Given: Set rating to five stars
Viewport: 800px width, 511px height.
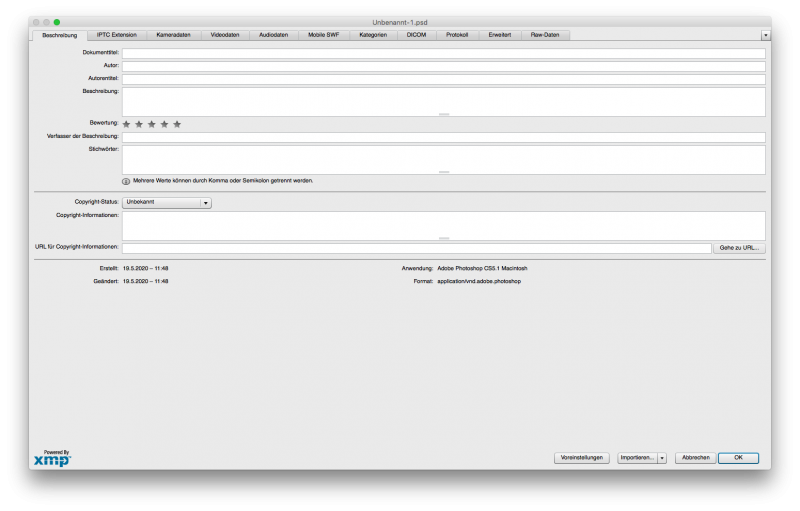Looking at the screenshot, I should tap(177, 124).
